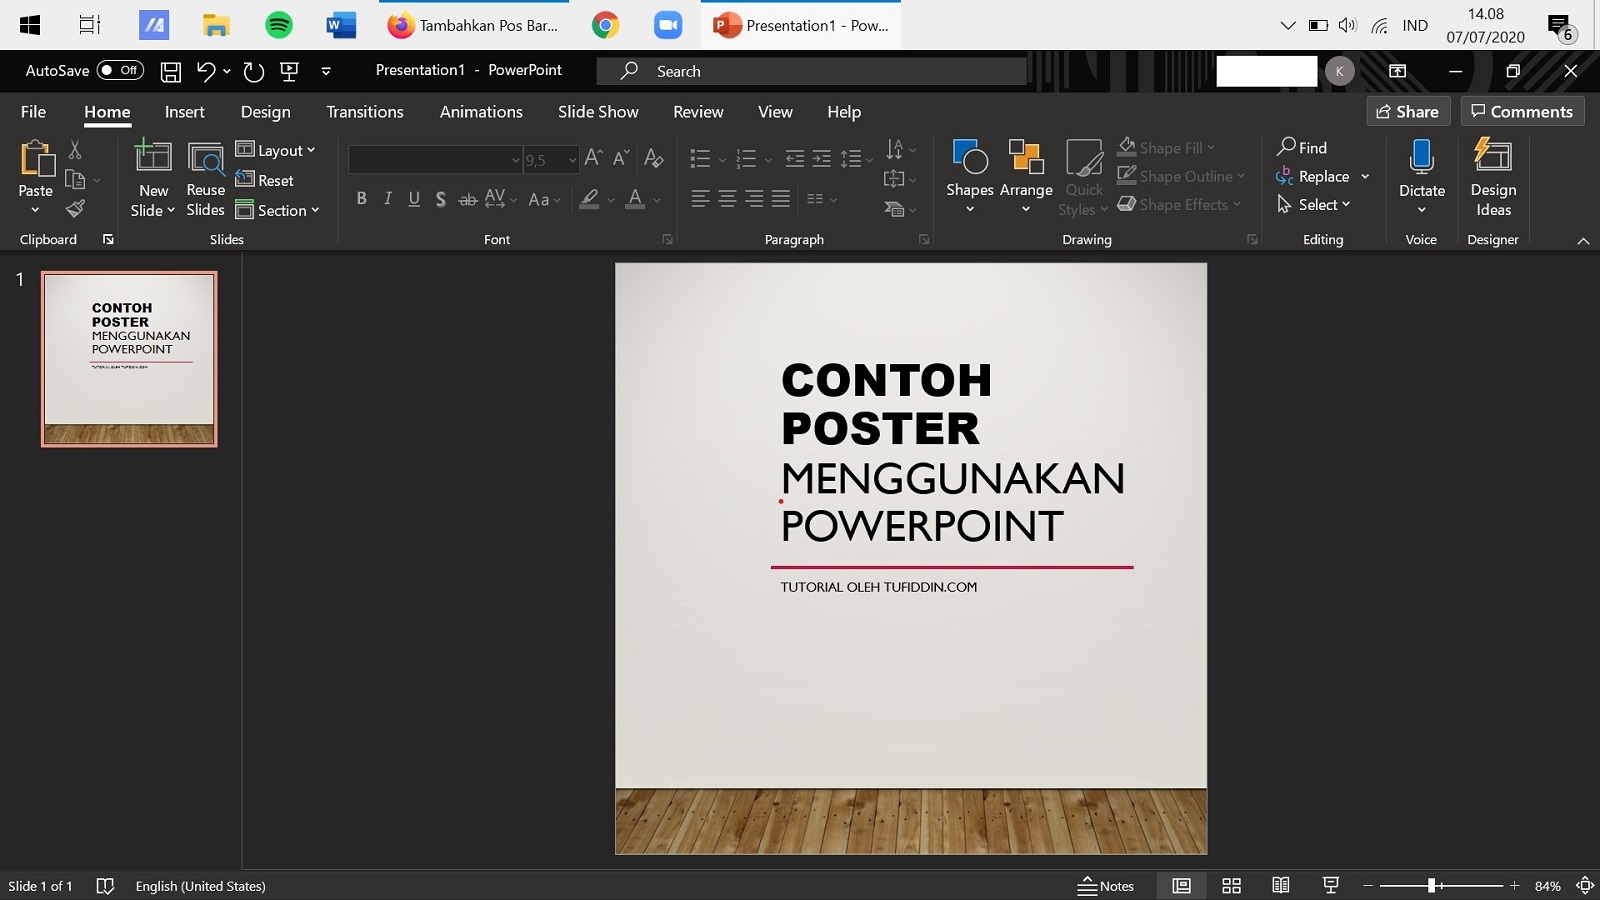Click the font name field
Image resolution: width=1600 pixels, height=900 pixels.
(x=436, y=160)
